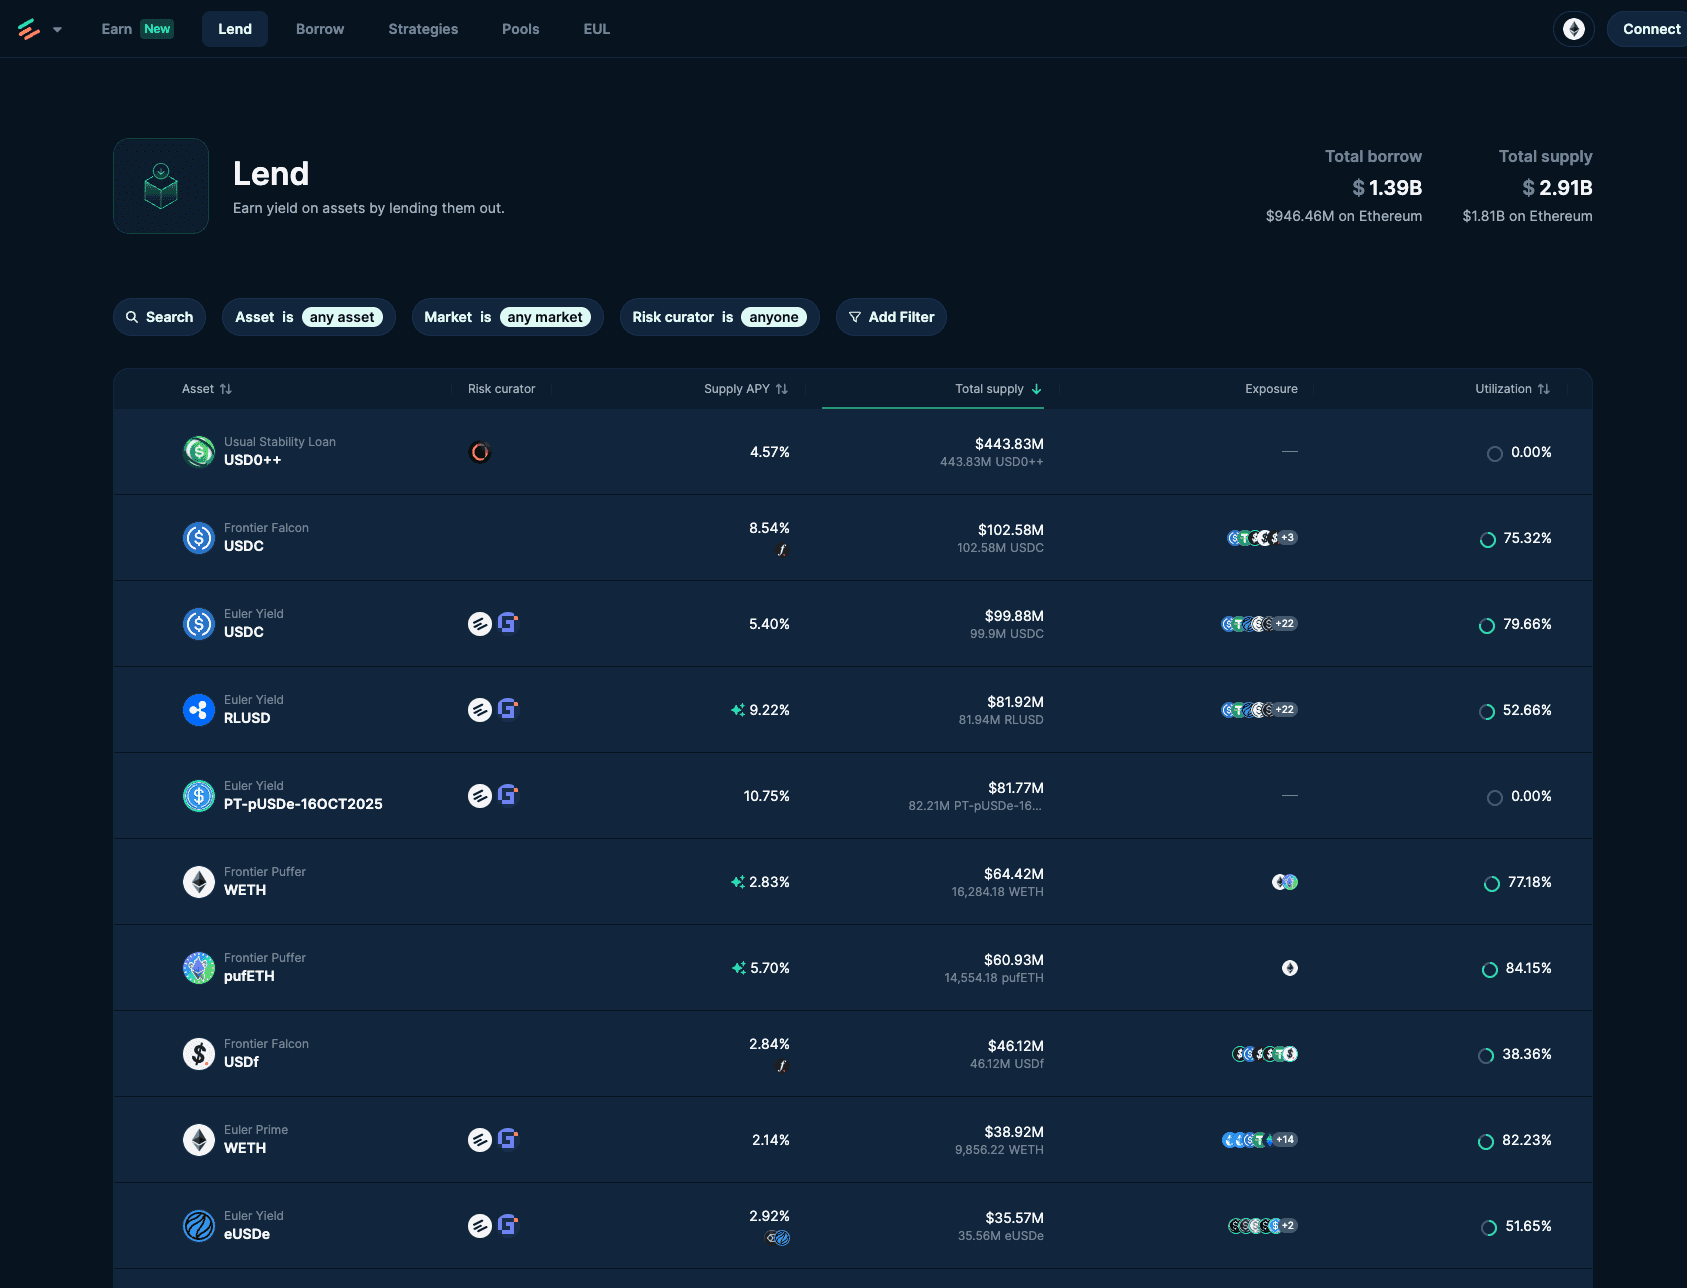Click the USD0++ asset token icon
The image size is (1687, 1288).
click(199, 452)
